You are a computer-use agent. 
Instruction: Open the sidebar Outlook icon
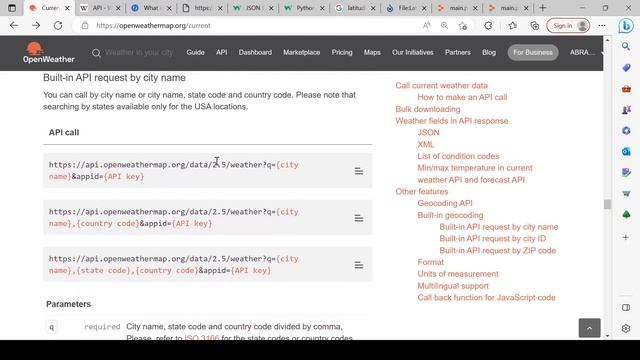(626, 151)
